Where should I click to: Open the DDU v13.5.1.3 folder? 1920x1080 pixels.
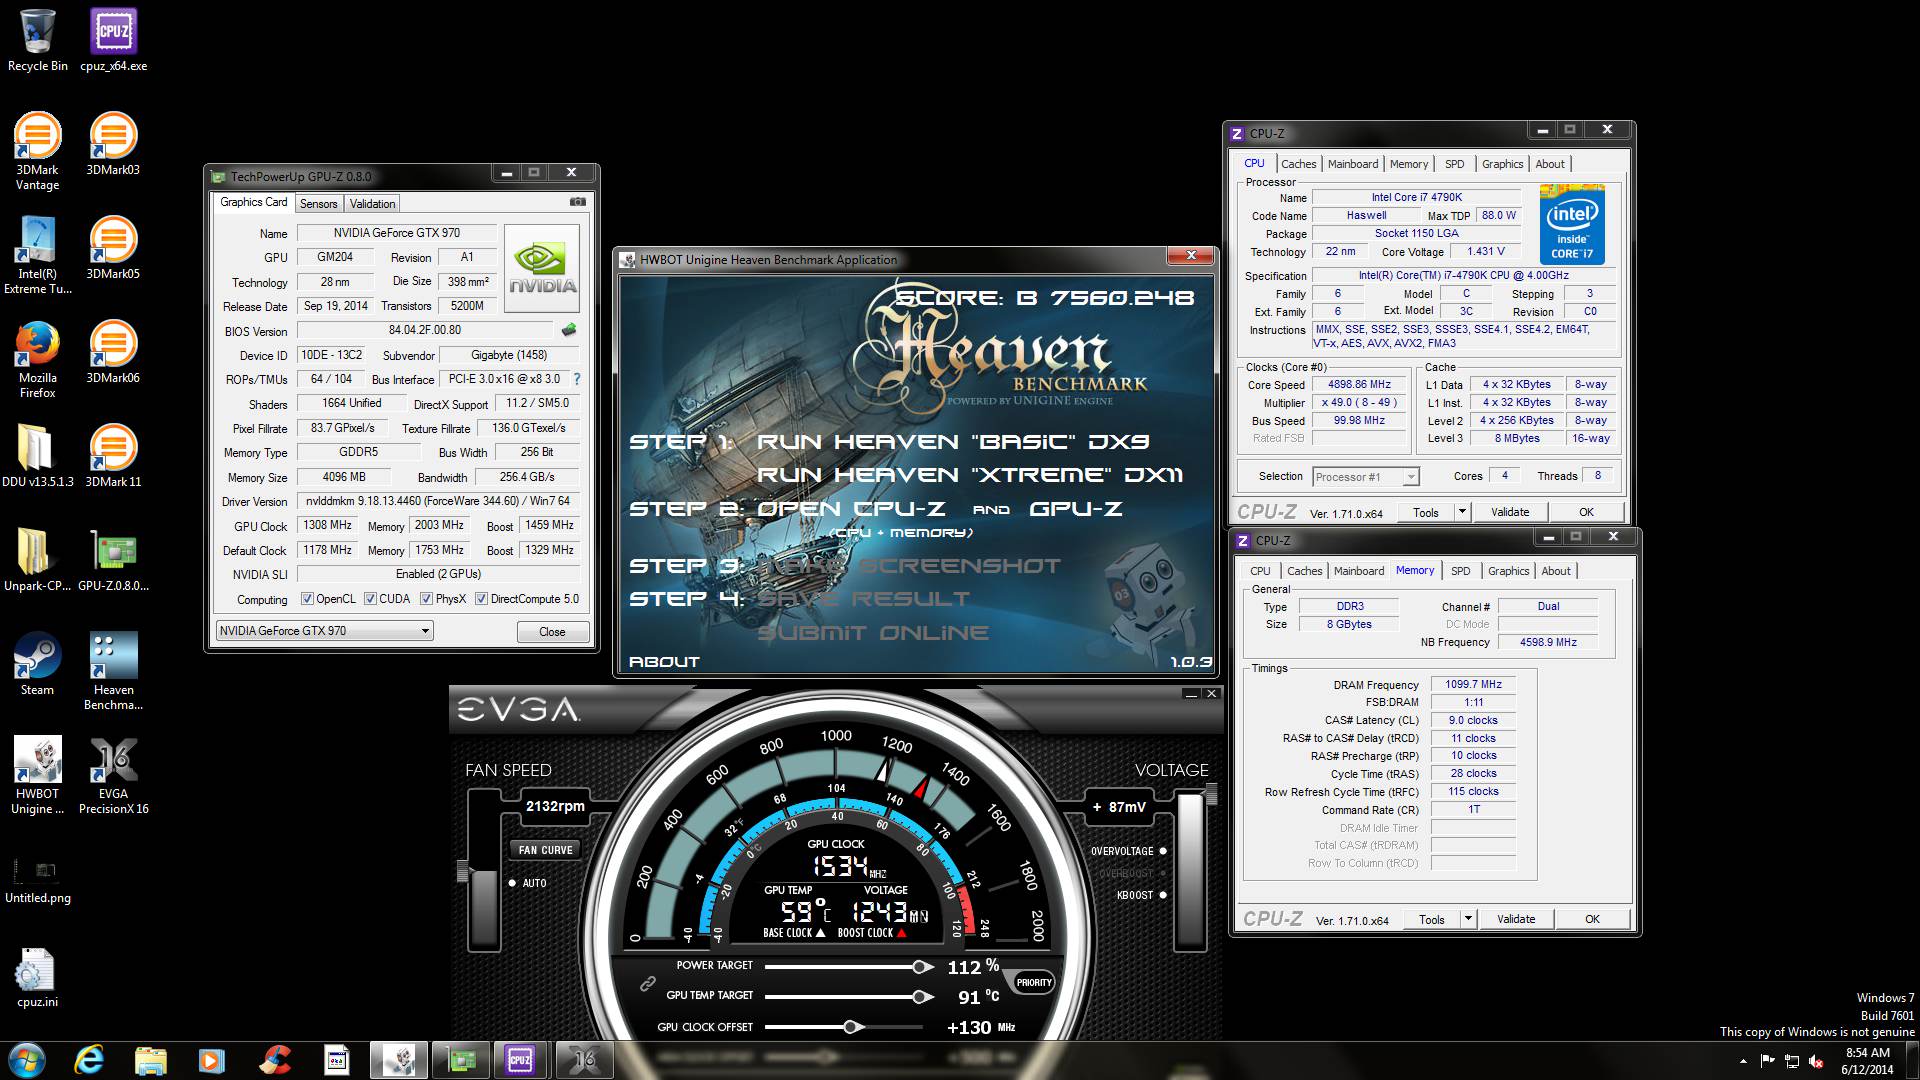click(38, 456)
